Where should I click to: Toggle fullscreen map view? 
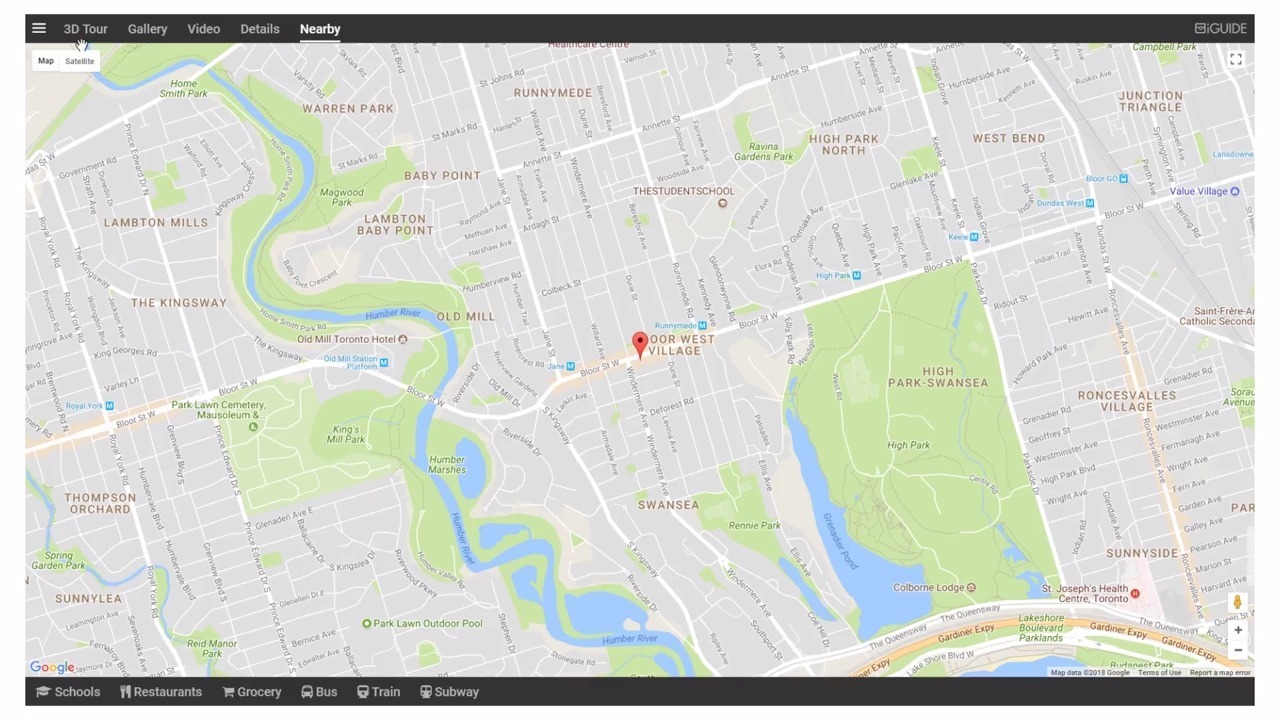(x=1236, y=60)
